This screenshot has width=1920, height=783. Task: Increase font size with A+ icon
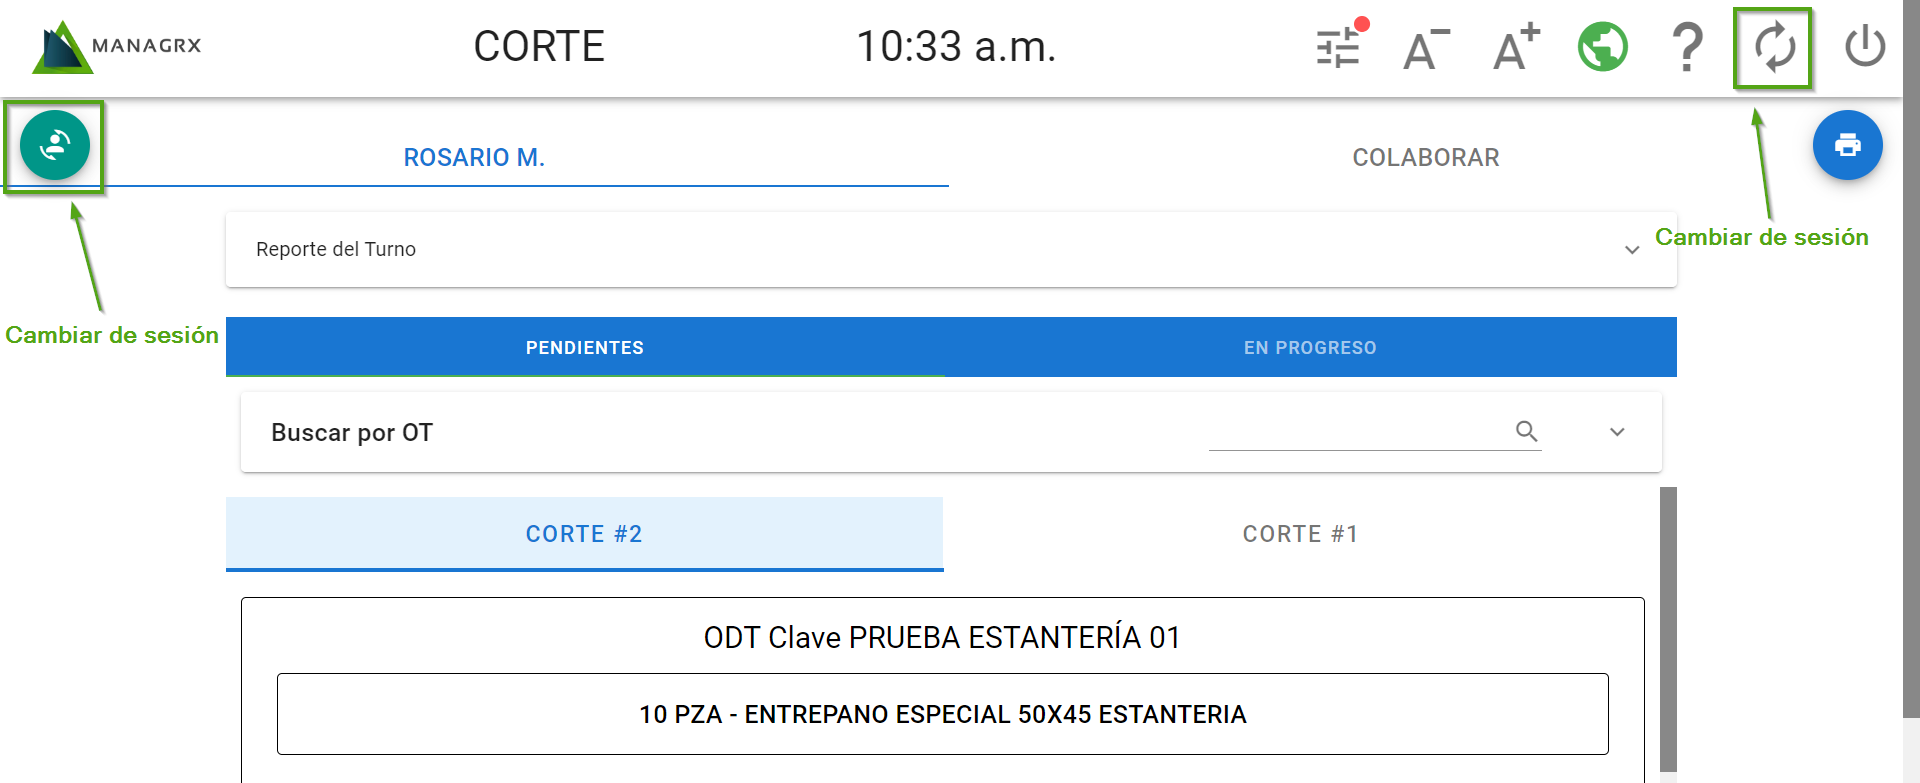coord(1515,48)
